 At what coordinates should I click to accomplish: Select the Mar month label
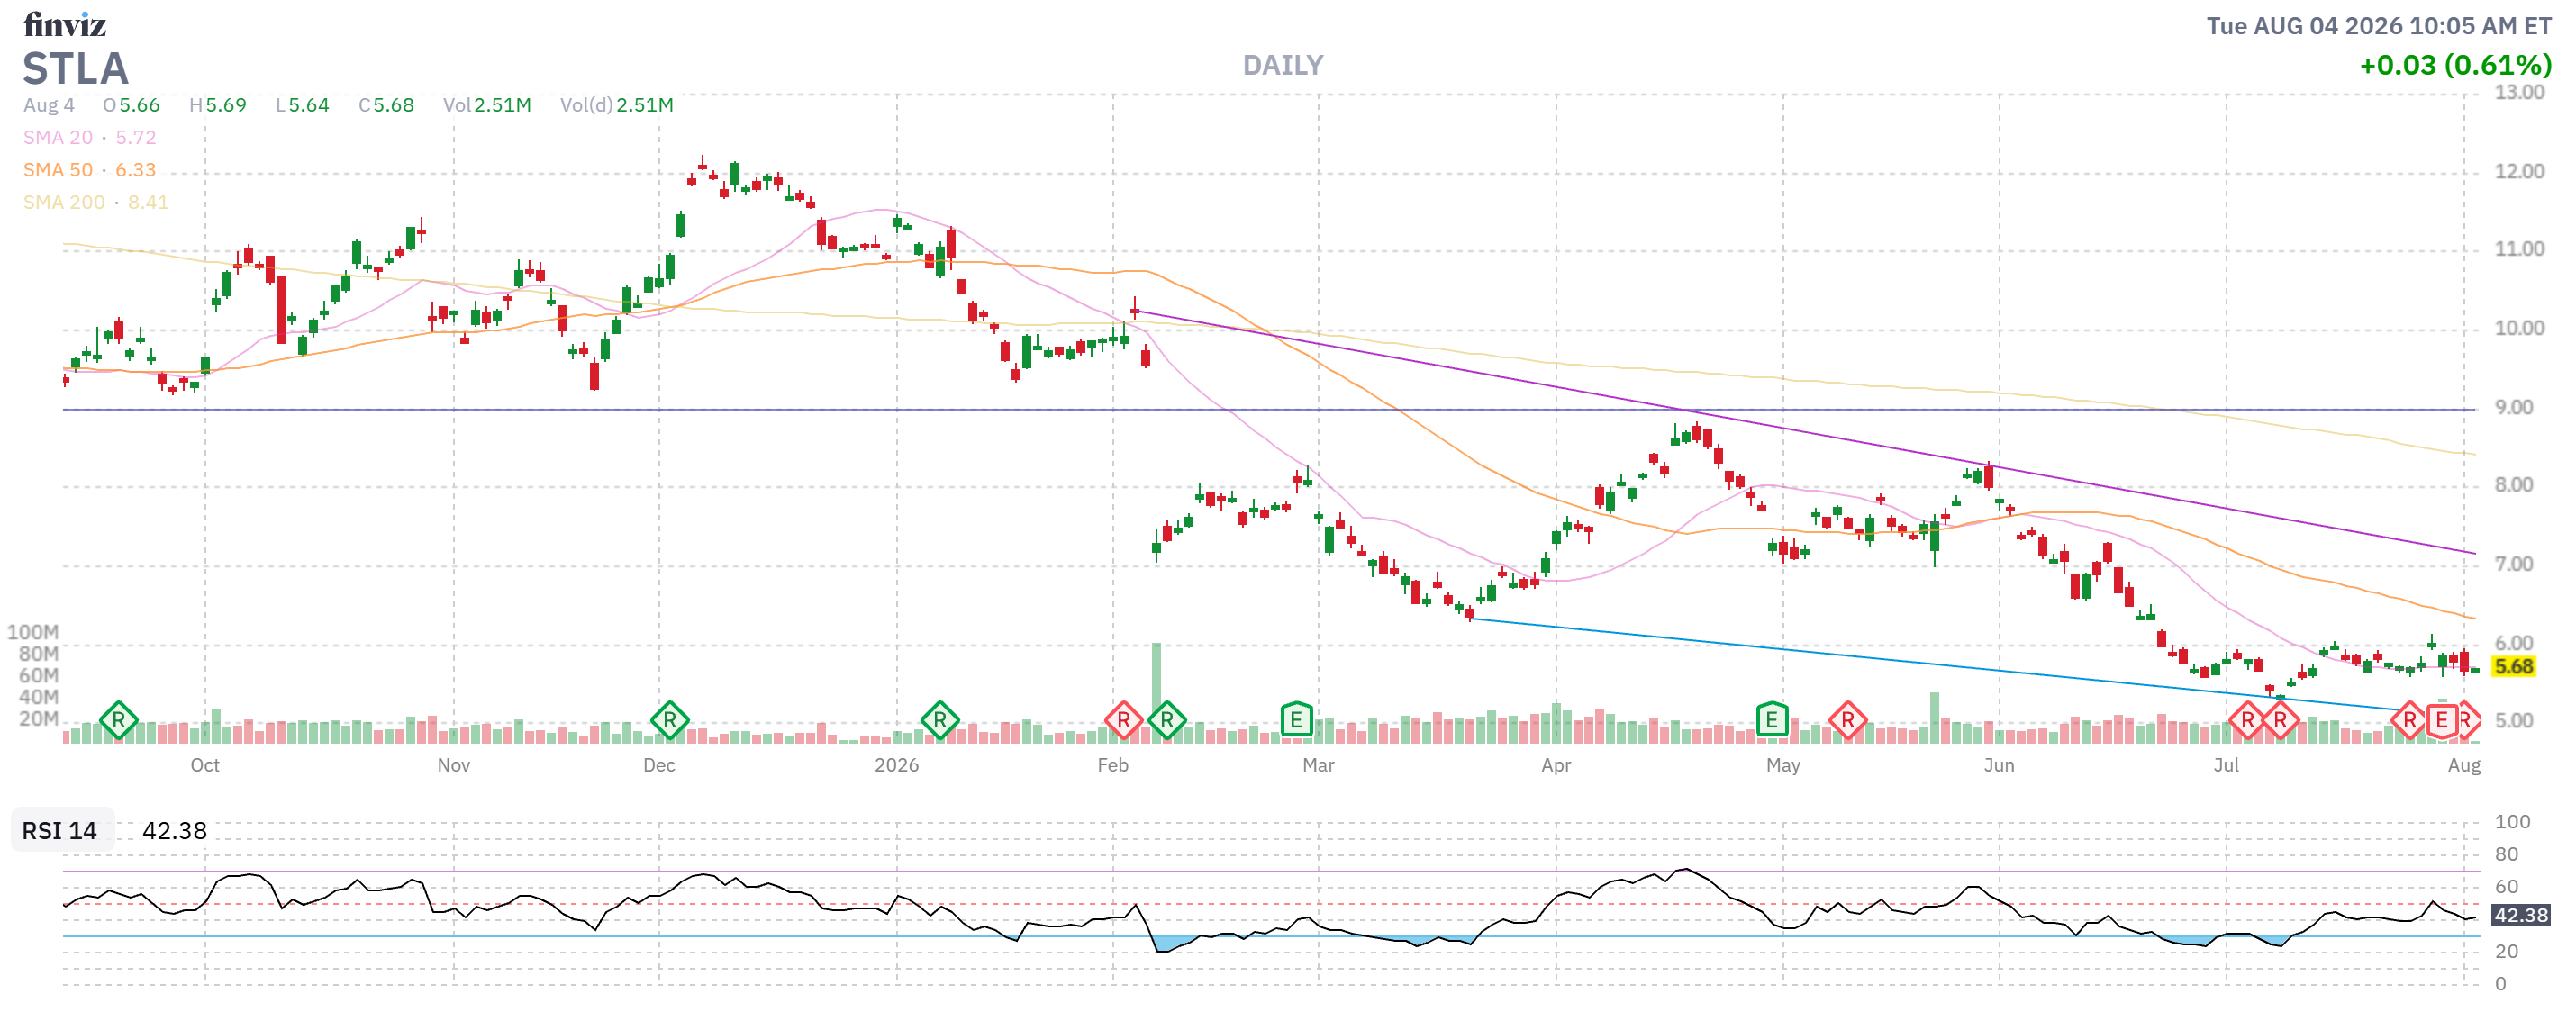tap(1318, 765)
